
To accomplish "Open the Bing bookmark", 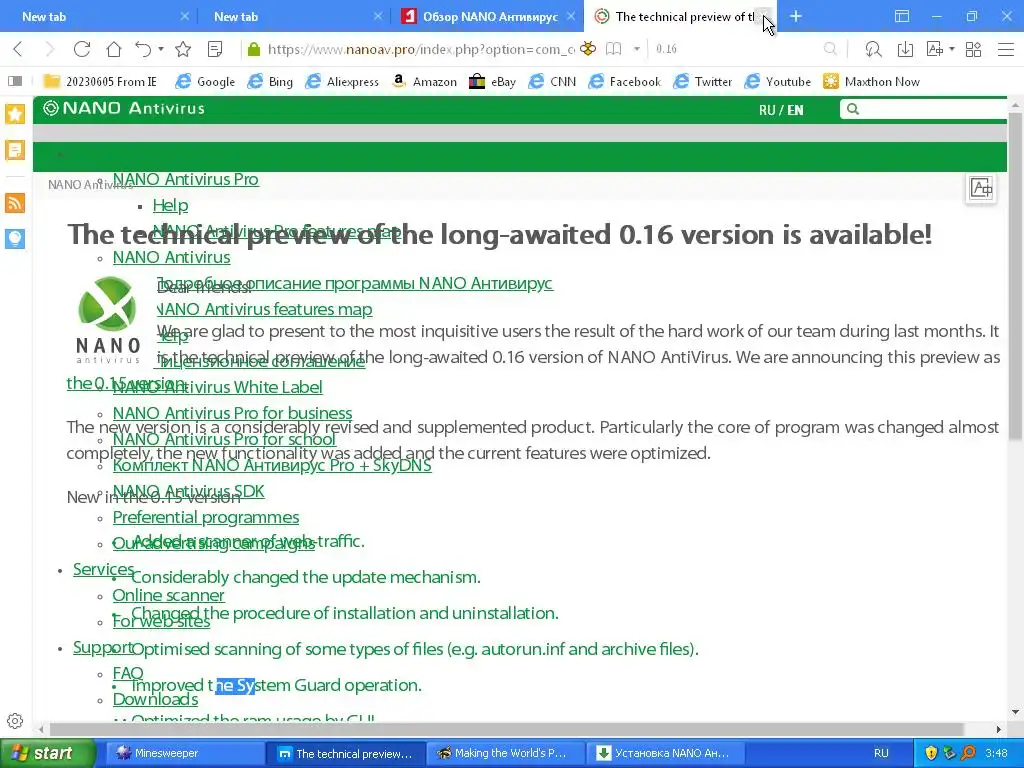I will pos(270,81).
